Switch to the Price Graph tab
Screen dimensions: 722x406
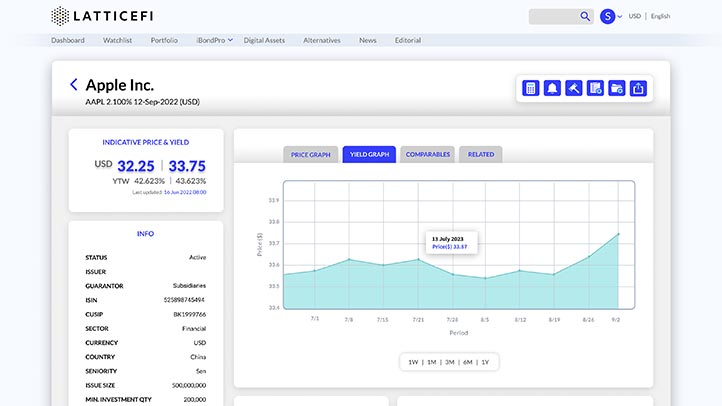[x=311, y=155]
